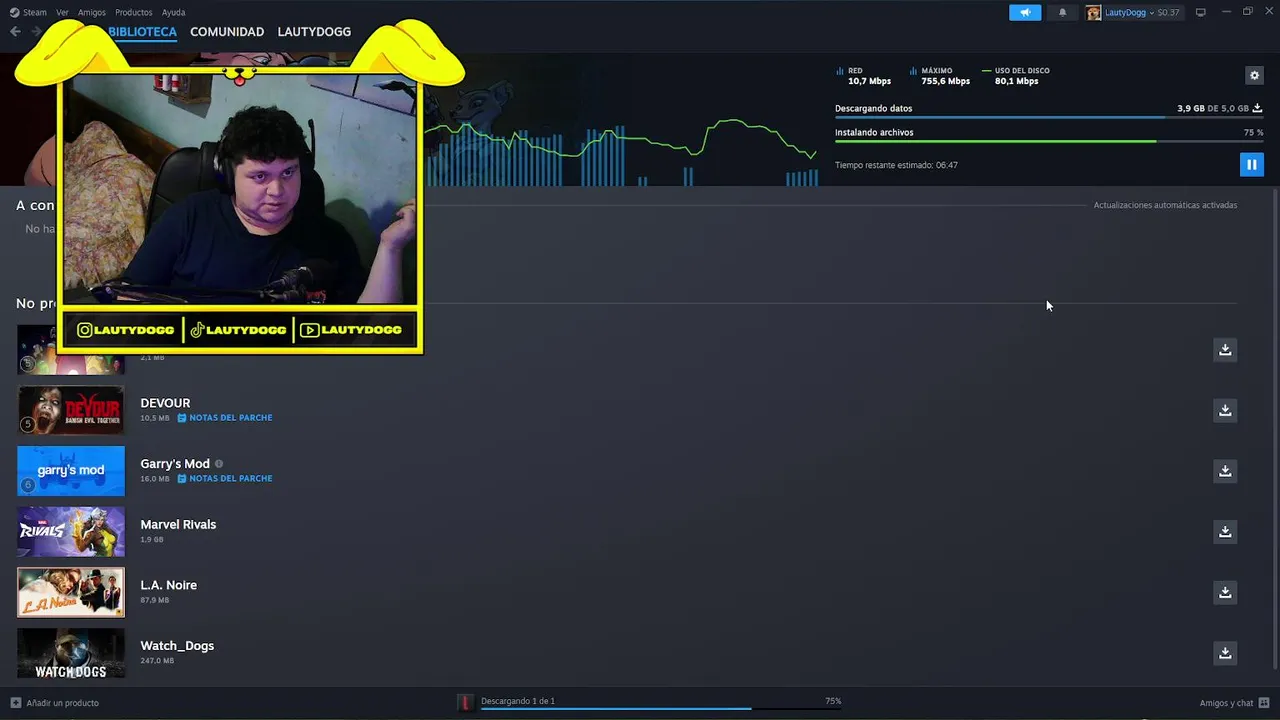Click the Garry's Mod thumbnail
Image resolution: width=1280 pixels, height=720 pixels.
(71, 471)
